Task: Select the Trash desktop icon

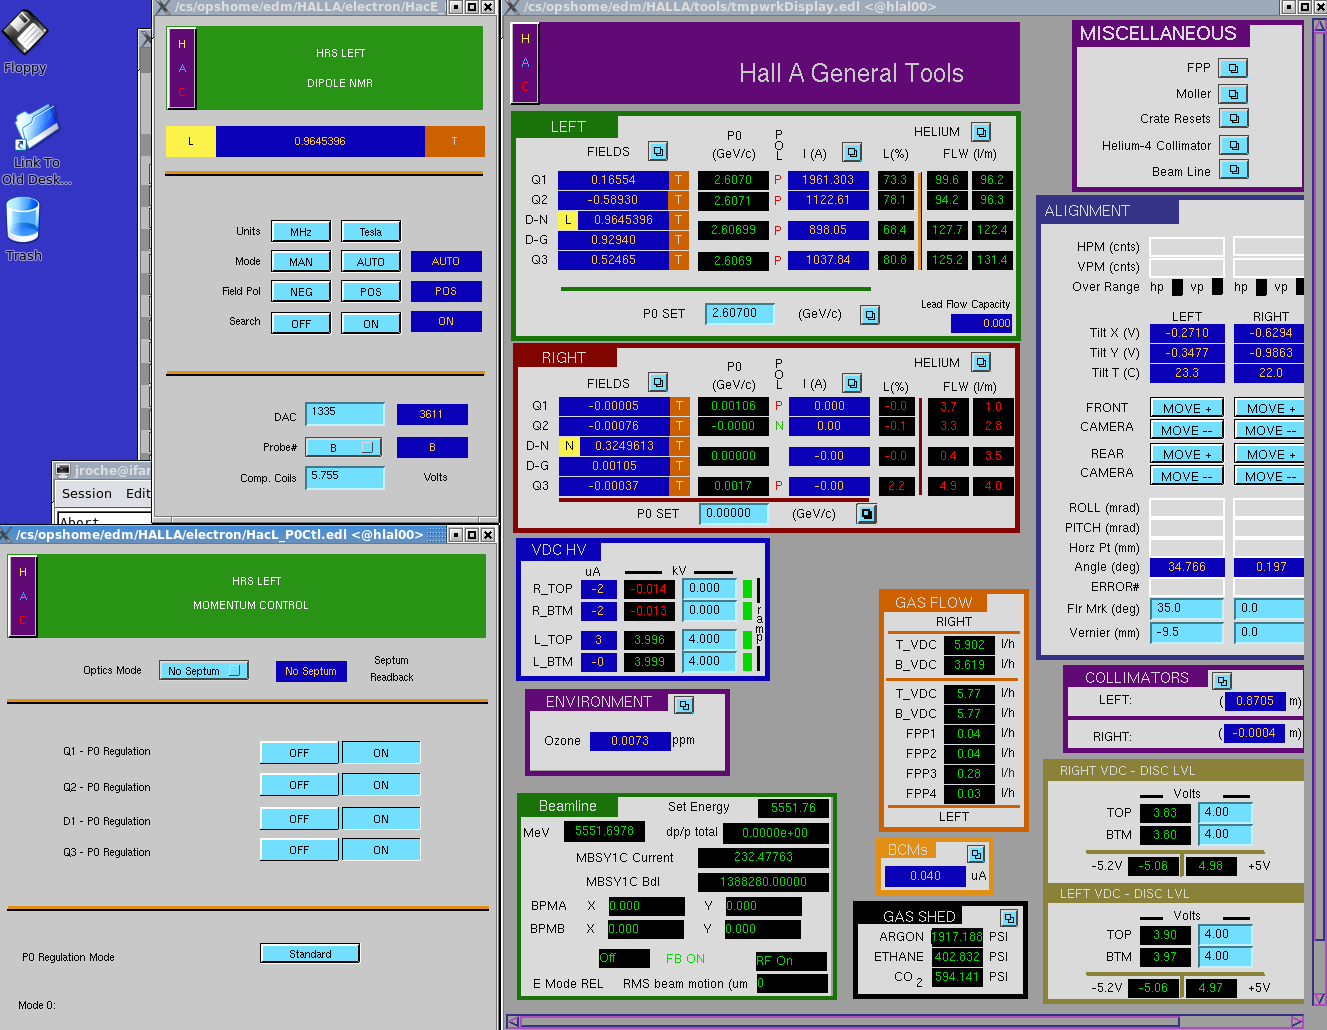Action: (23, 230)
